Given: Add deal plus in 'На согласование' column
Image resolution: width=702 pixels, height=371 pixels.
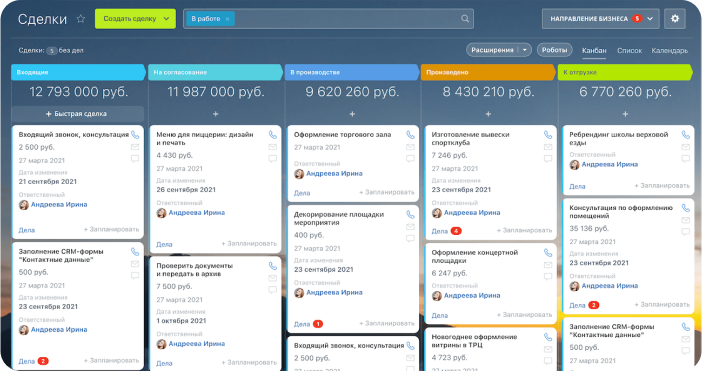Looking at the screenshot, I should click(x=215, y=114).
